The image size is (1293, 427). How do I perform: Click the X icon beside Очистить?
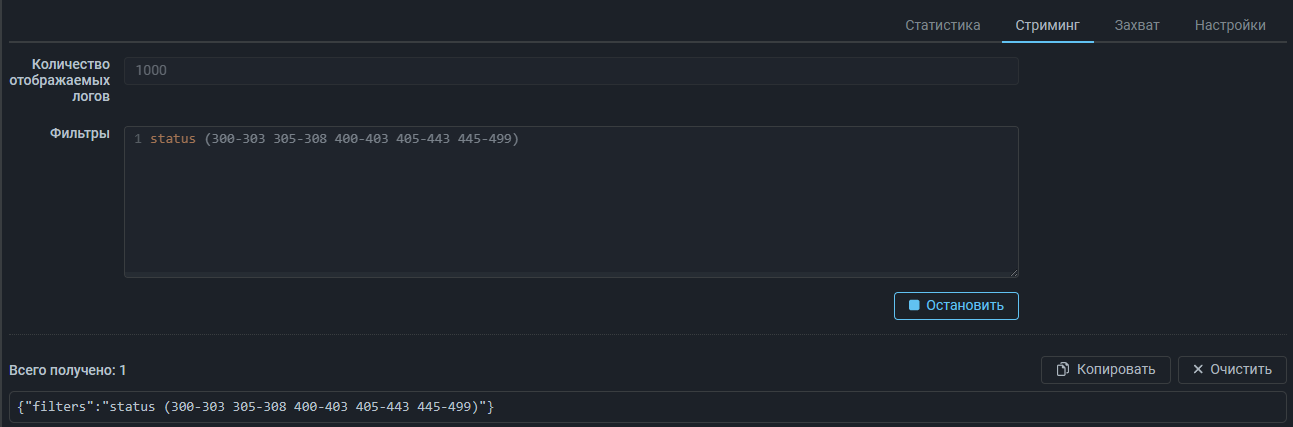click(x=1197, y=370)
